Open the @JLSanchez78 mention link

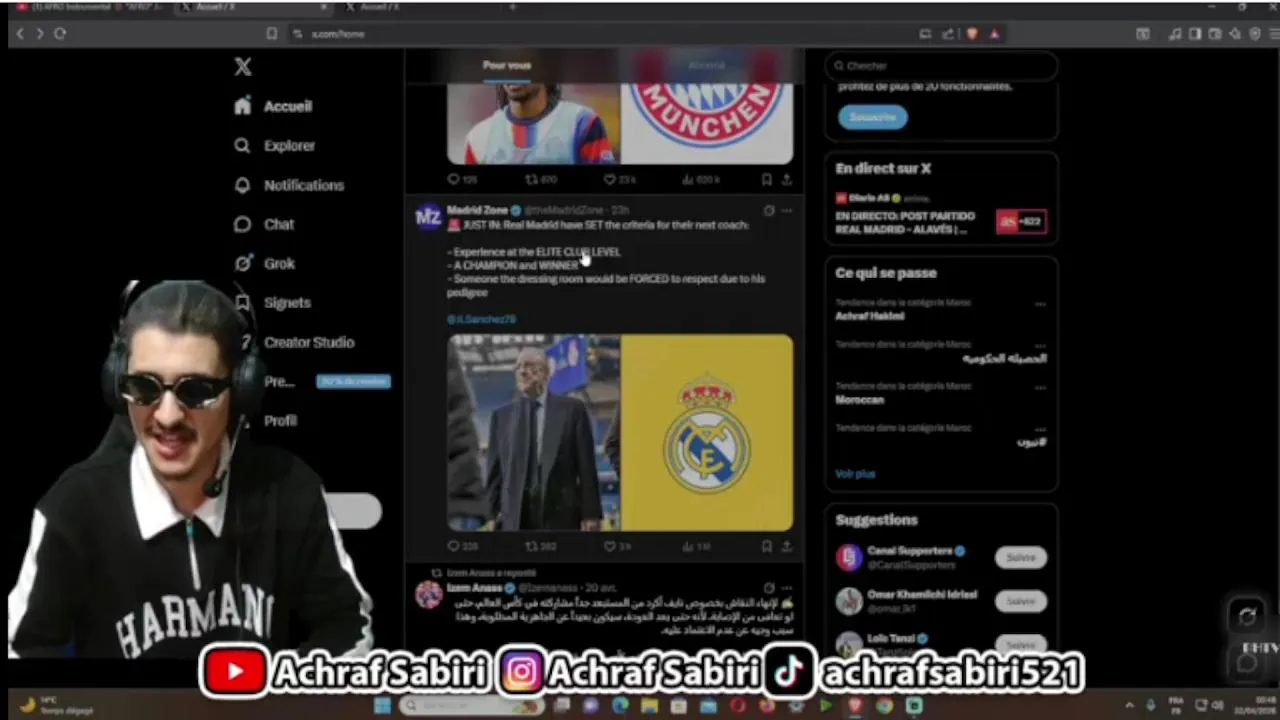481,319
